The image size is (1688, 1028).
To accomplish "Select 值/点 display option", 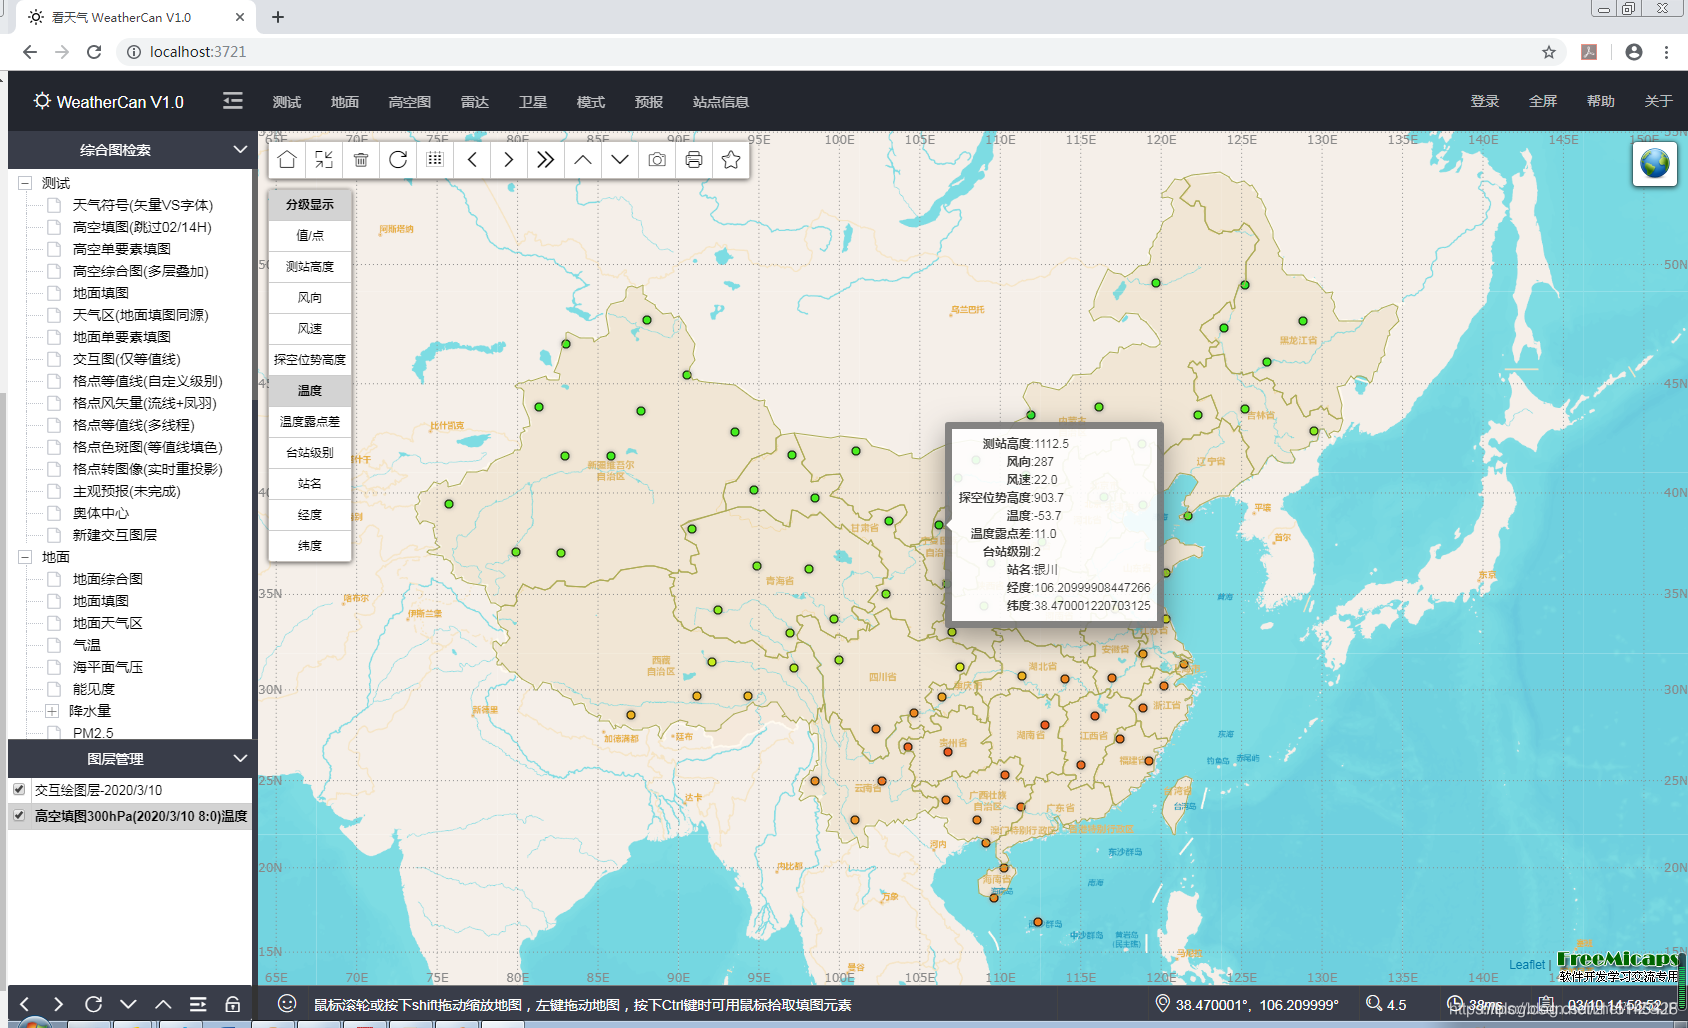I will (310, 236).
